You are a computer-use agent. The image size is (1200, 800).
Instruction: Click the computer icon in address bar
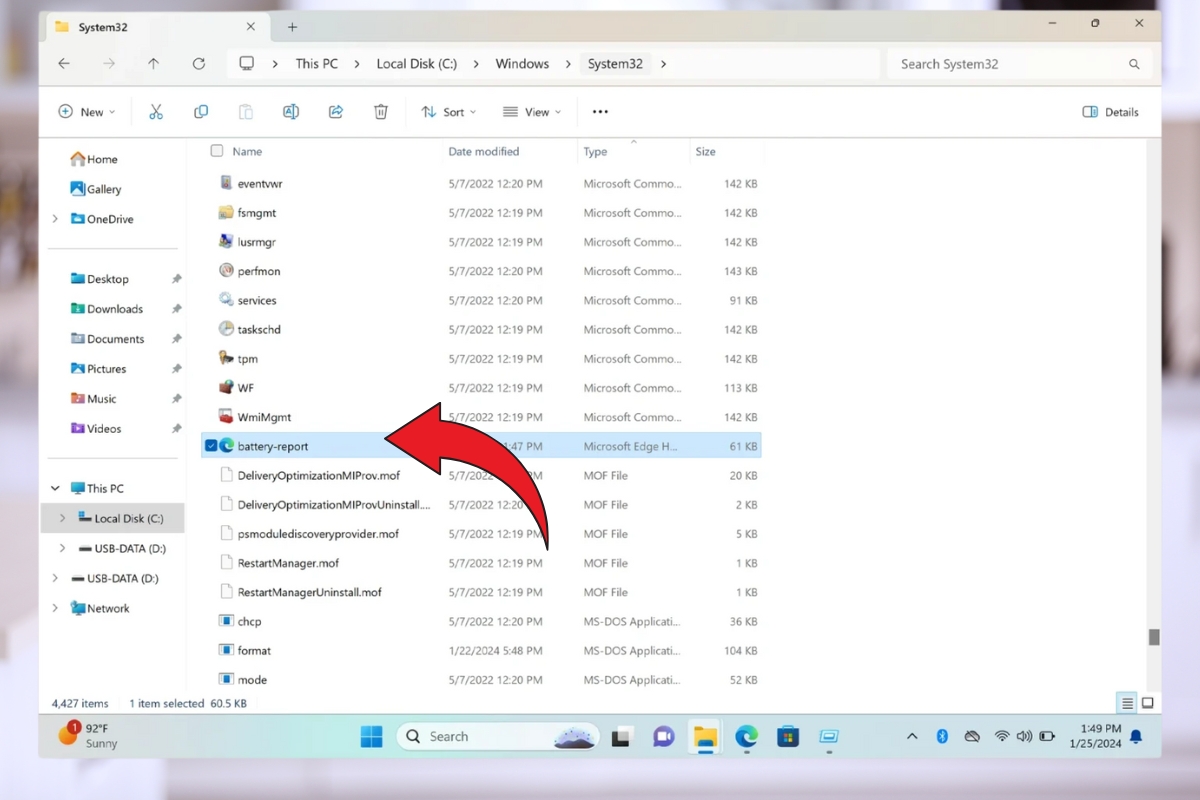pyautogui.click(x=246, y=64)
